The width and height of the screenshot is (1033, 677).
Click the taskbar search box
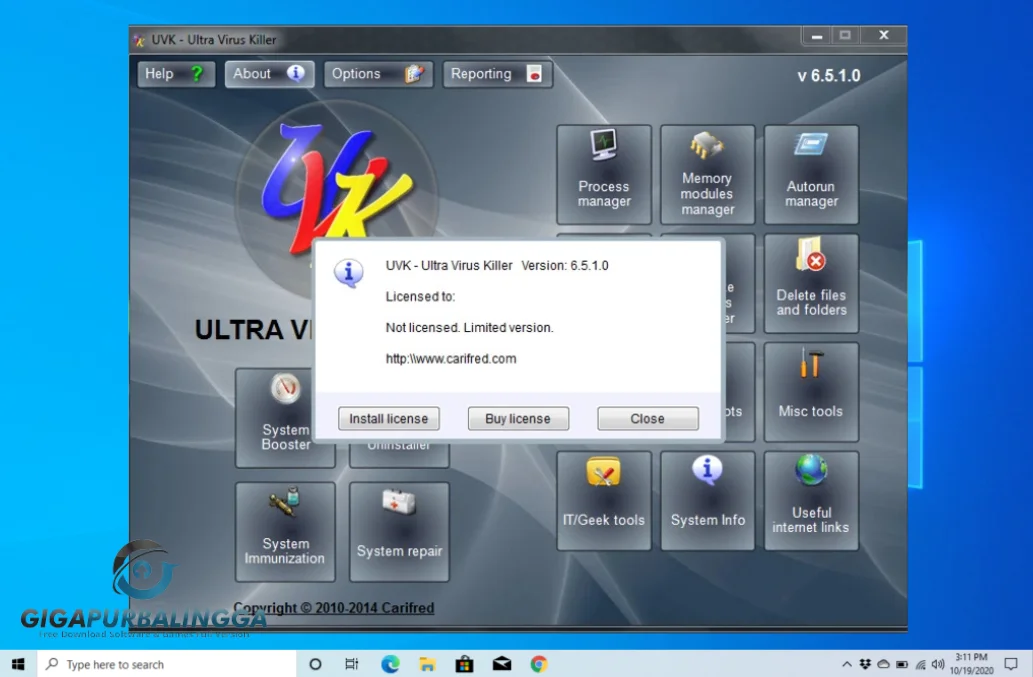[166, 664]
